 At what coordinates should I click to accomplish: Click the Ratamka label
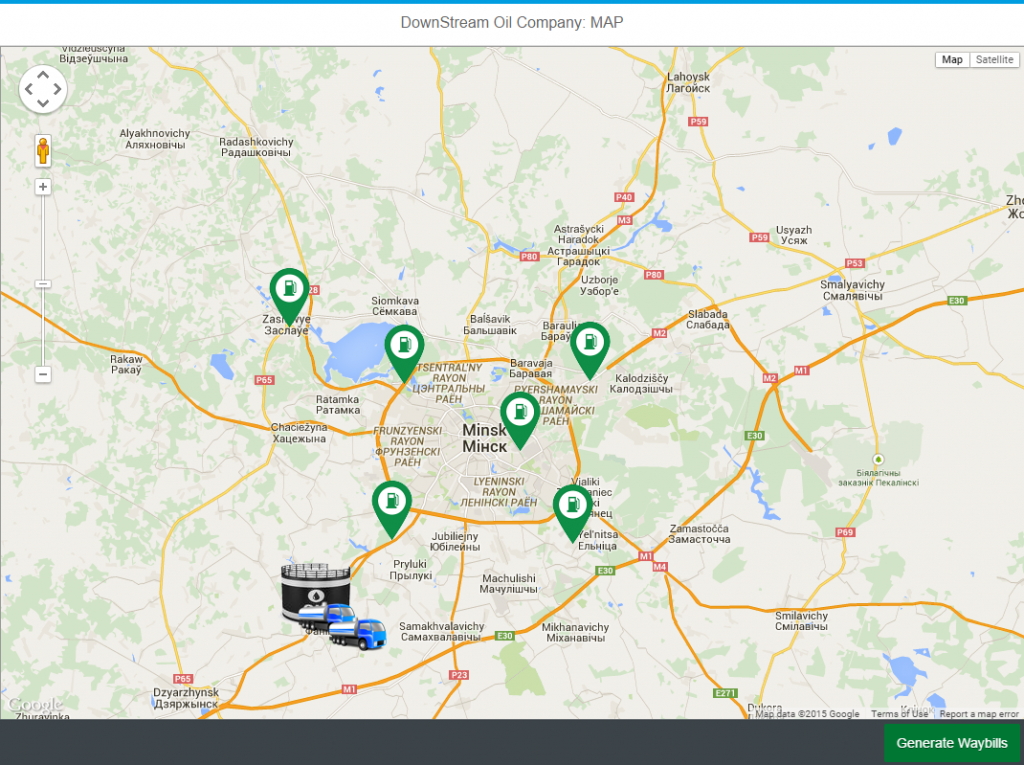(338, 404)
